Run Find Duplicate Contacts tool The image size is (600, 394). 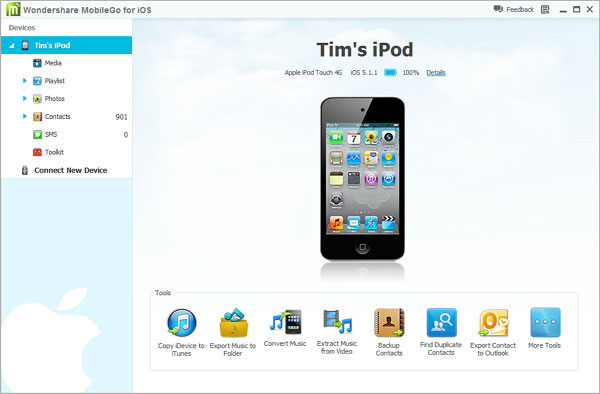click(x=441, y=333)
